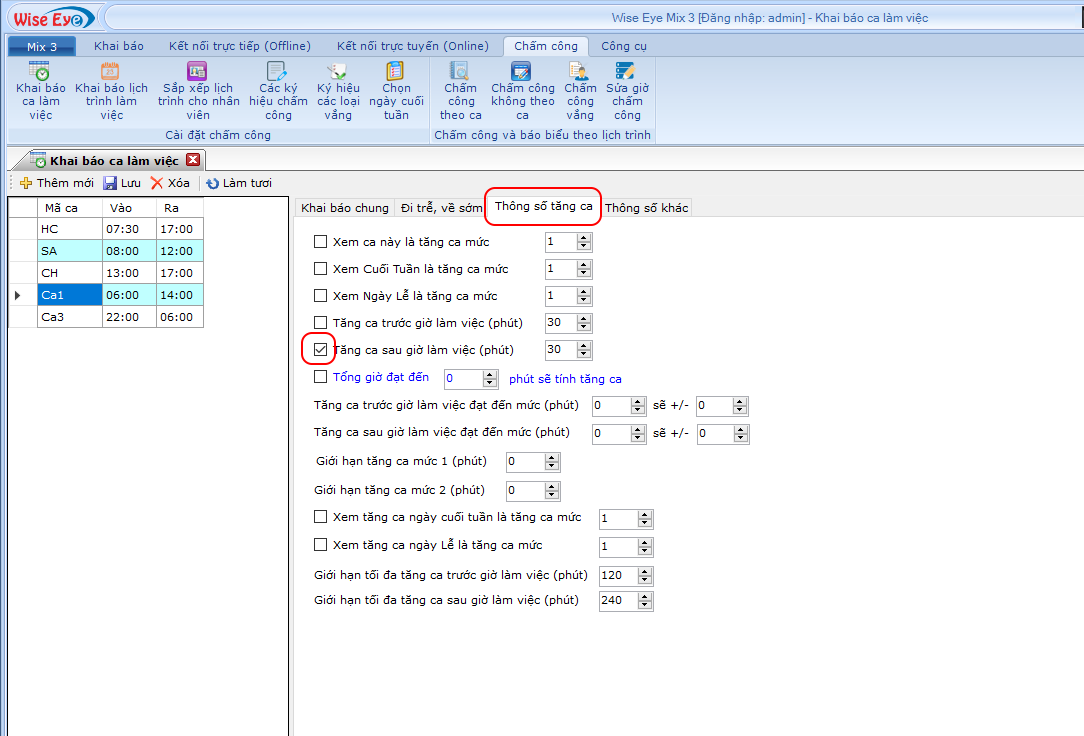Click Các ký hiệu chấm công icon
Image resolution: width=1084 pixels, height=736 pixels.
point(278,72)
